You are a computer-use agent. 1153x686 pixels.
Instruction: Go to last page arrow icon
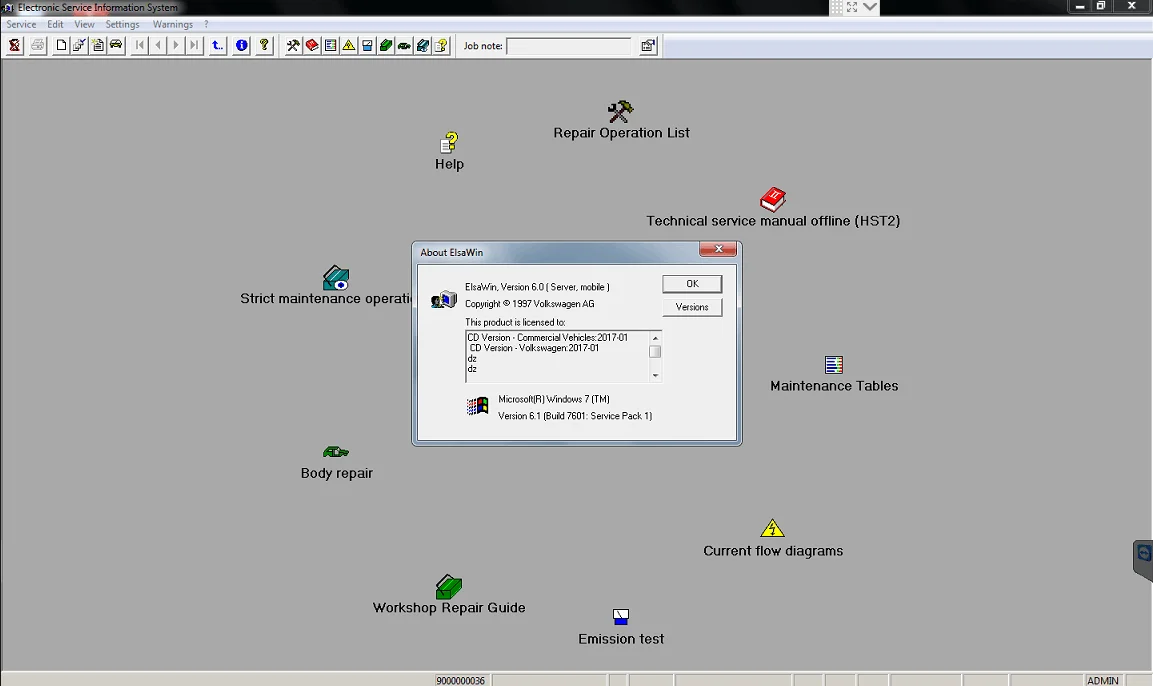pos(194,46)
